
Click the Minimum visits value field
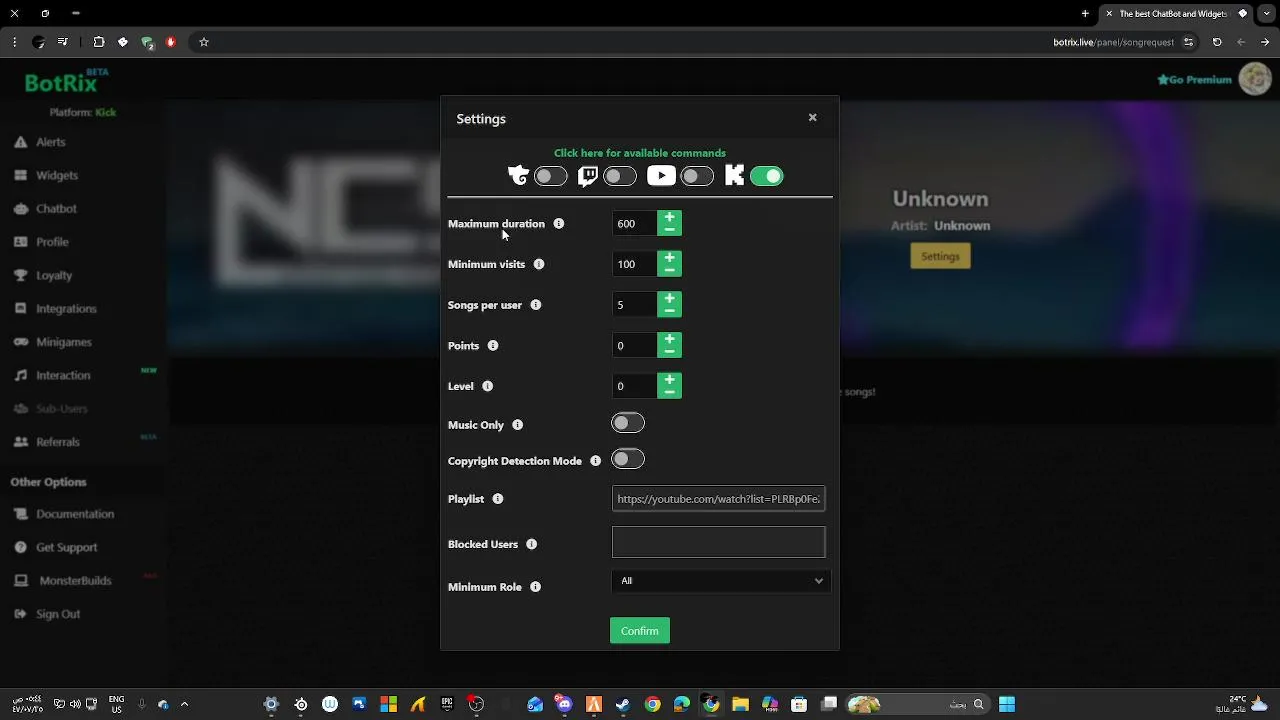coord(634,264)
